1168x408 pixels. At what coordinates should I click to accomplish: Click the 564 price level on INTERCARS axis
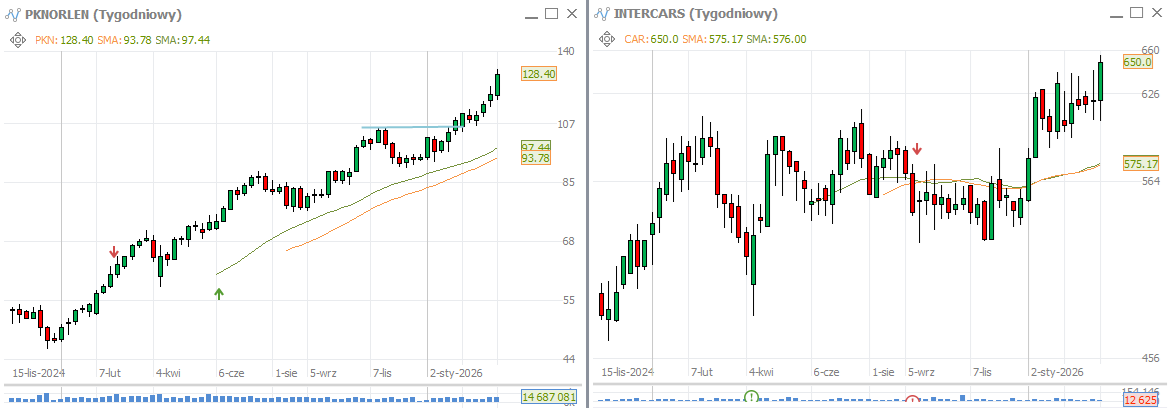[1151, 181]
